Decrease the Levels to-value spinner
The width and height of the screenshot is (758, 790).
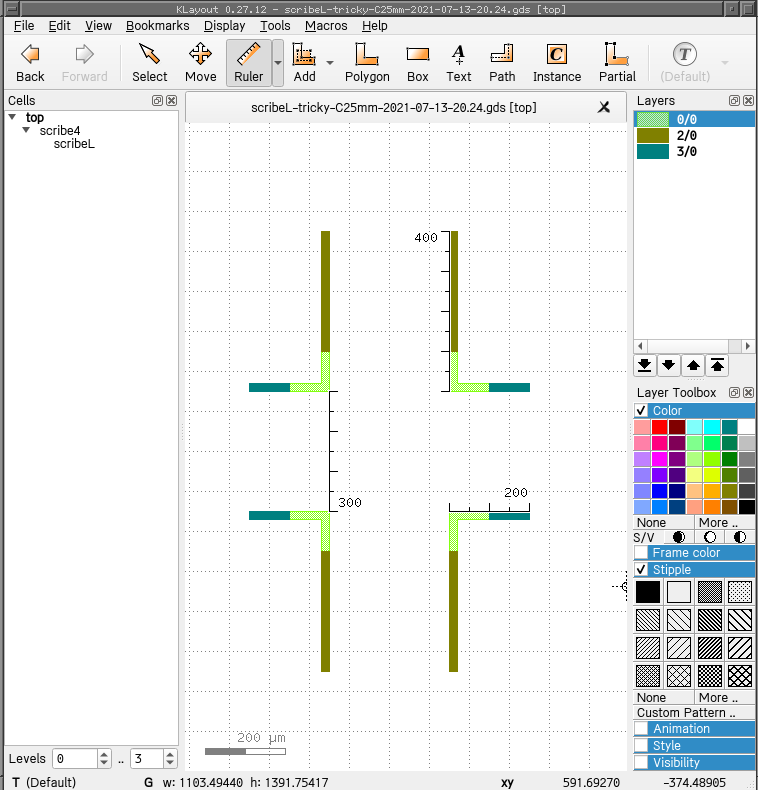[x=170, y=762]
